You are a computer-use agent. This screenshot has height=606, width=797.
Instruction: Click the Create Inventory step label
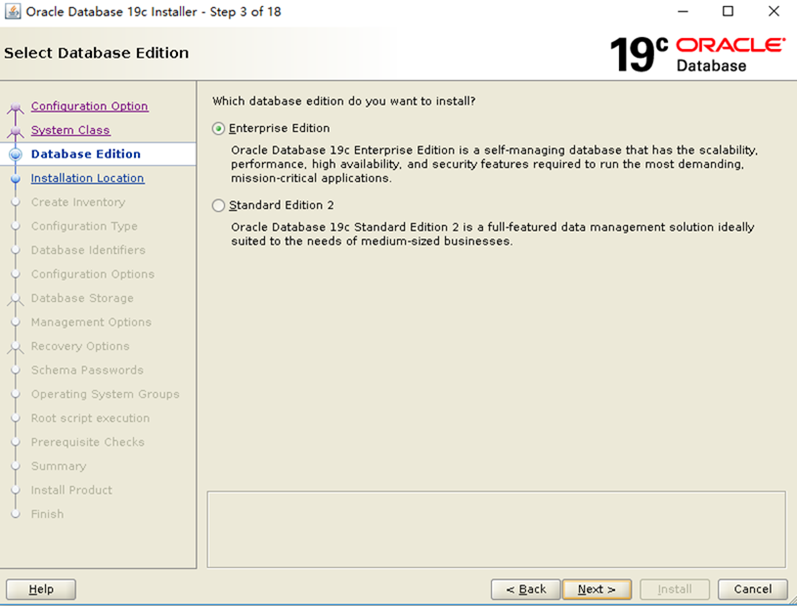pyautogui.click(x=78, y=202)
